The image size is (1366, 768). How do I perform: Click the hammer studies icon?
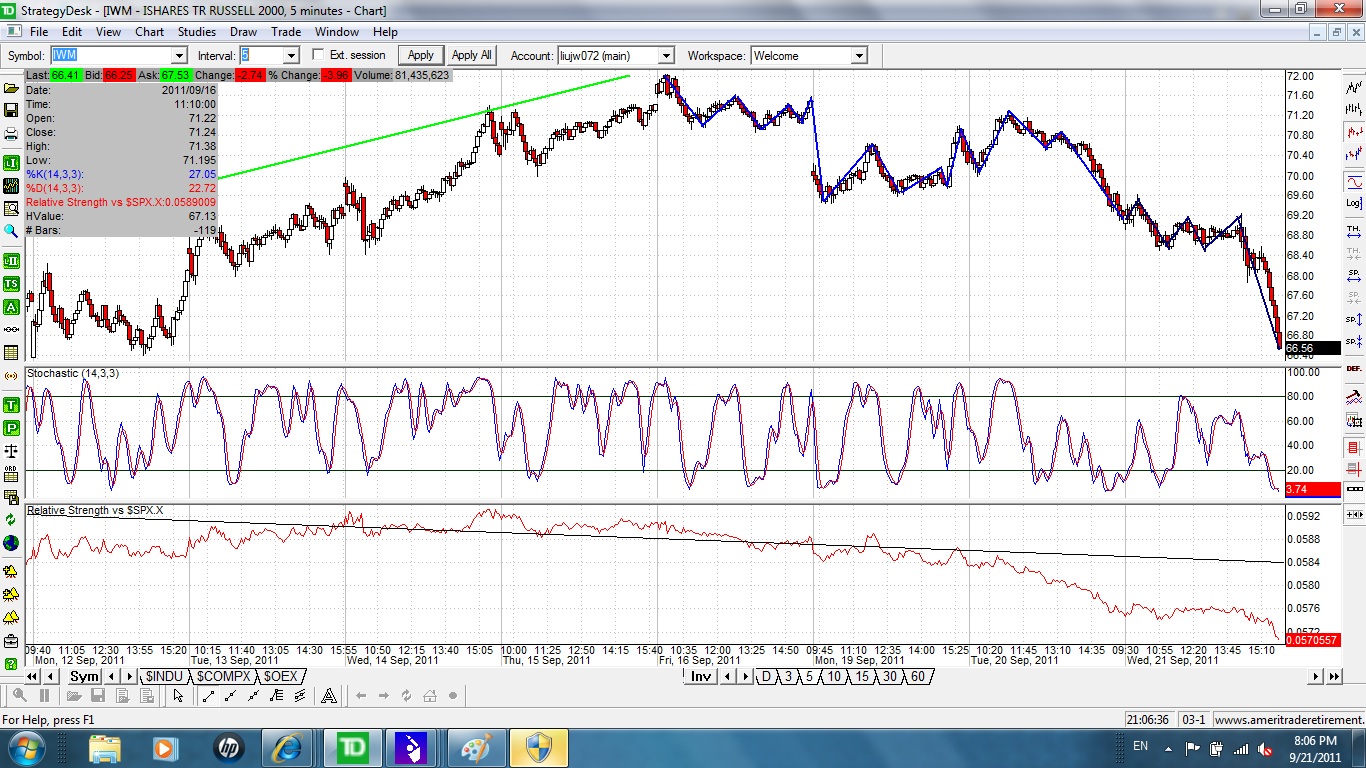[1354, 395]
